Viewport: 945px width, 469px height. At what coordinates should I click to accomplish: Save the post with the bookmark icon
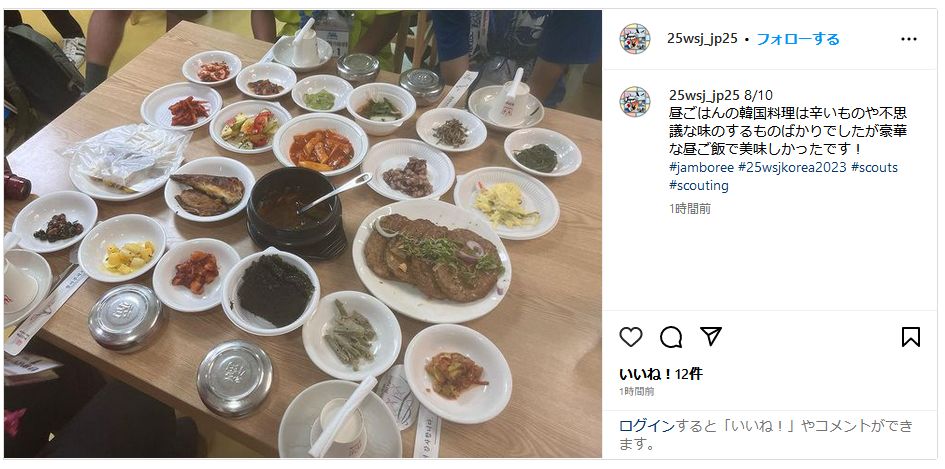[x=911, y=337]
